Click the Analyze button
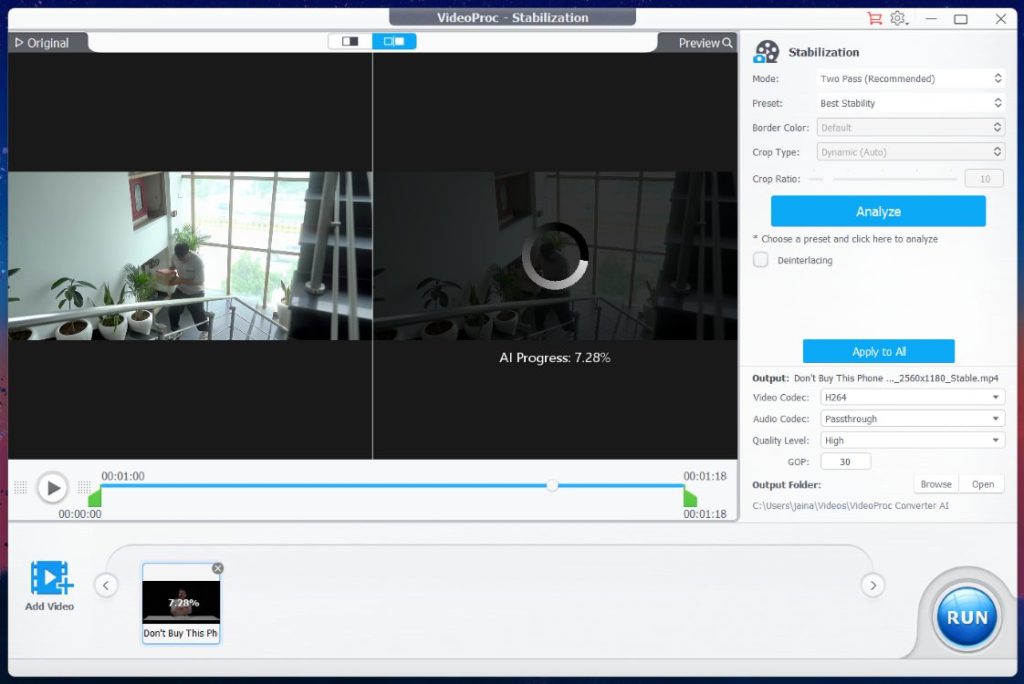The height and width of the screenshot is (684, 1024). [x=878, y=211]
